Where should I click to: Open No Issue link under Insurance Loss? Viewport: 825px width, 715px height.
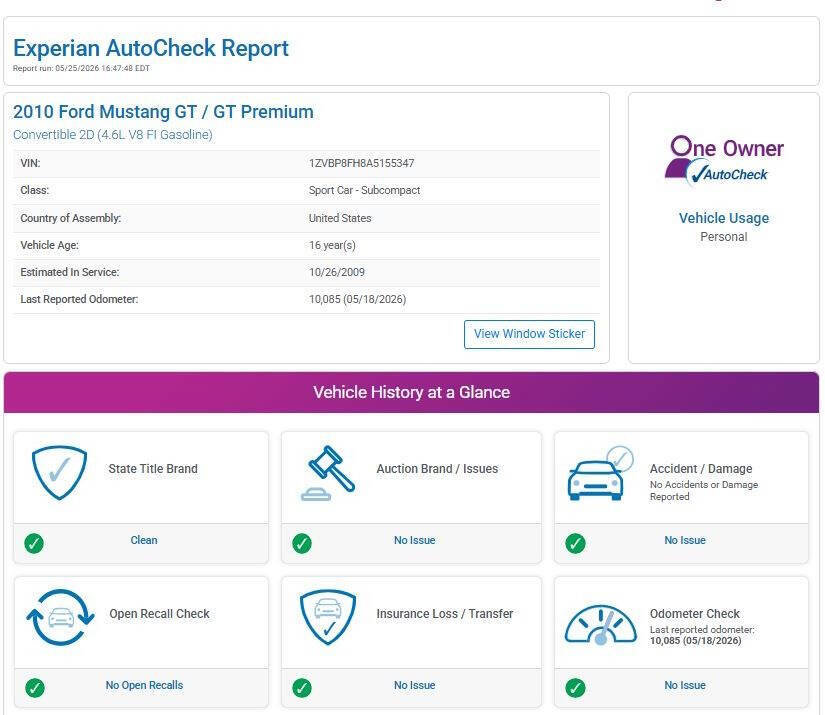[415, 685]
